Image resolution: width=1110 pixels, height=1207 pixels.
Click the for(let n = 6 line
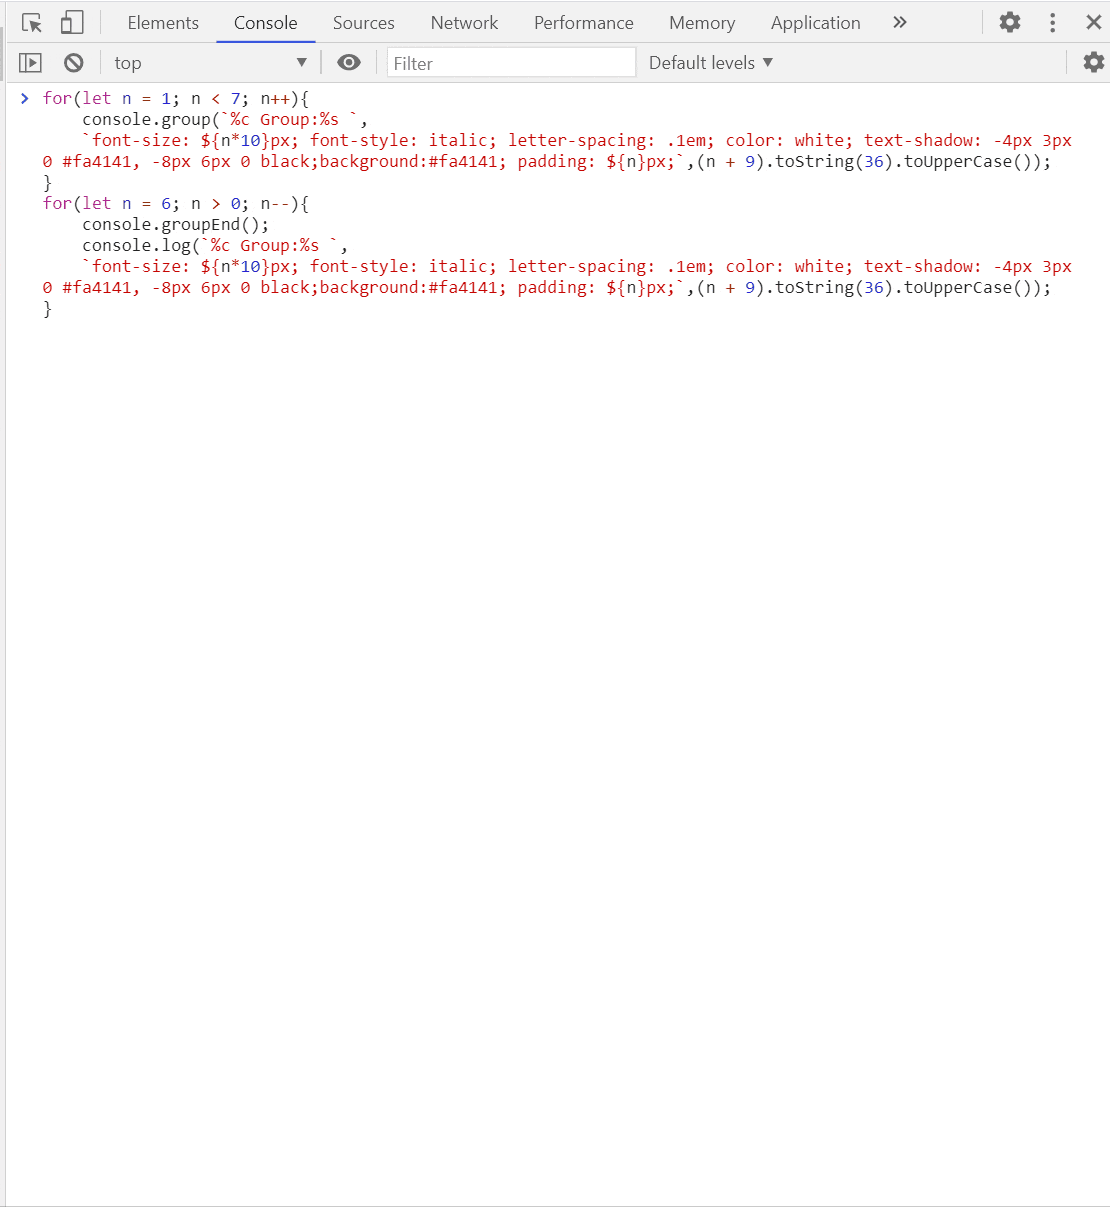pos(176,204)
